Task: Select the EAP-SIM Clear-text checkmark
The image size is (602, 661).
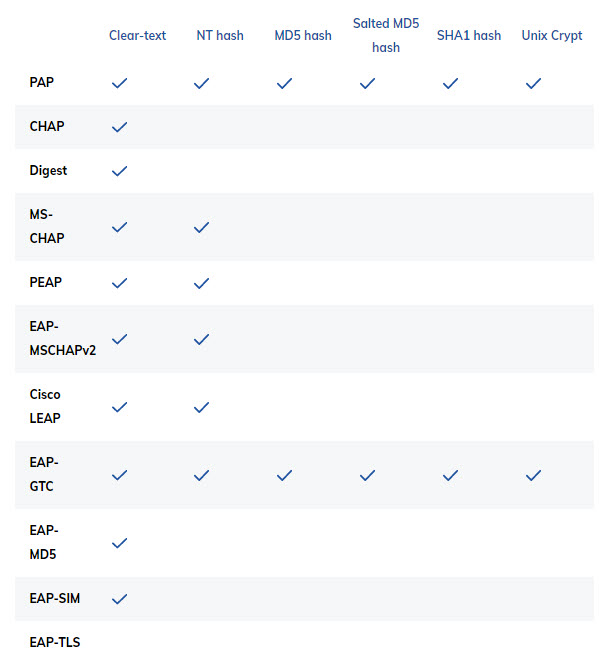Action: click(119, 599)
